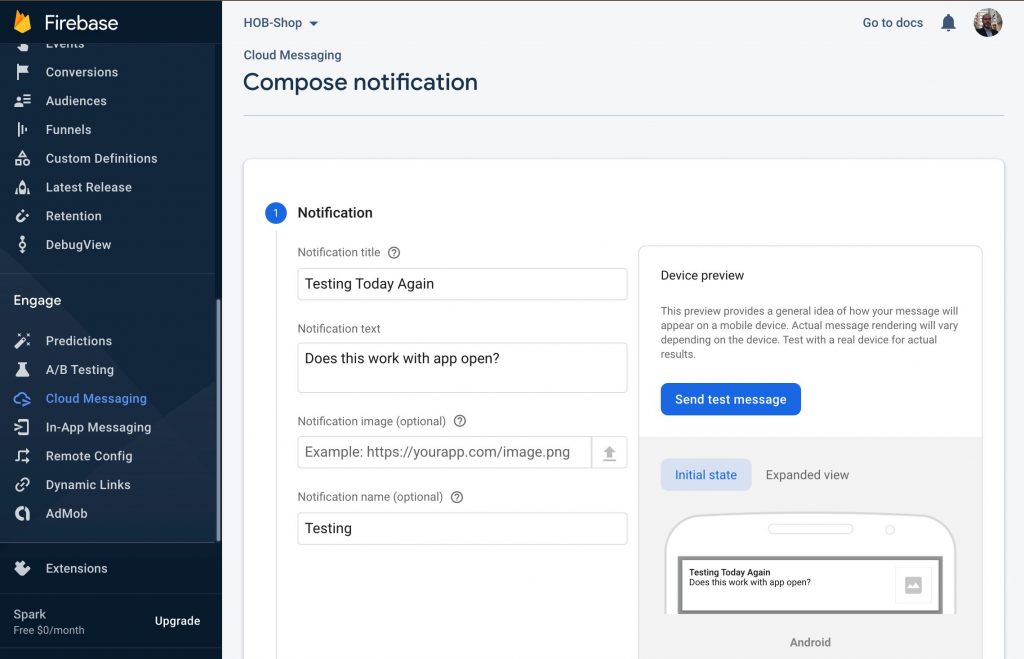Click the step 1 Notification heading
1024x659 pixels.
pos(335,213)
